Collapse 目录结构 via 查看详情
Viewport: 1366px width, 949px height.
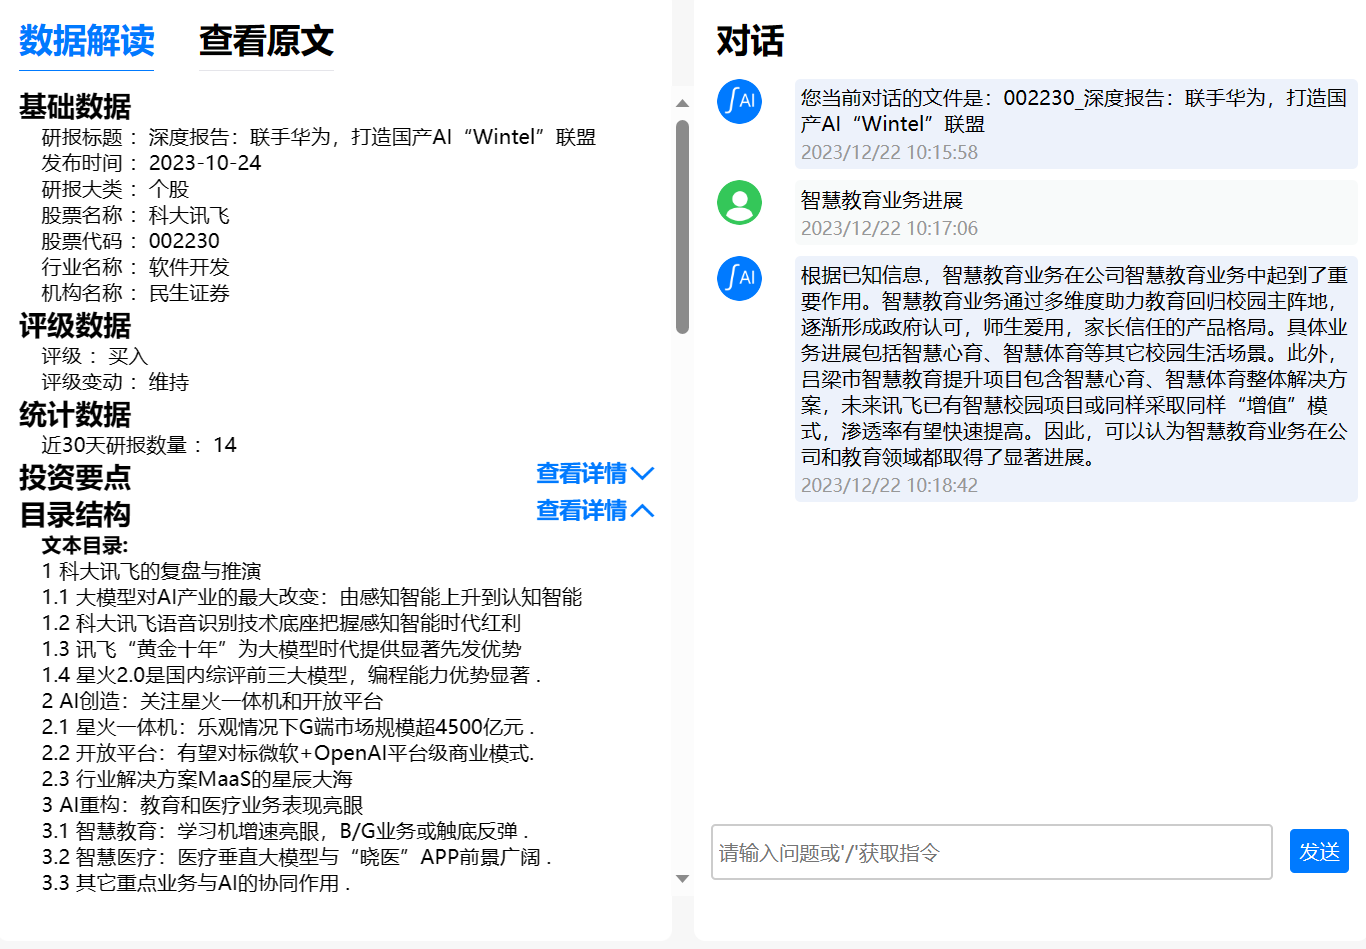click(595, 510)
